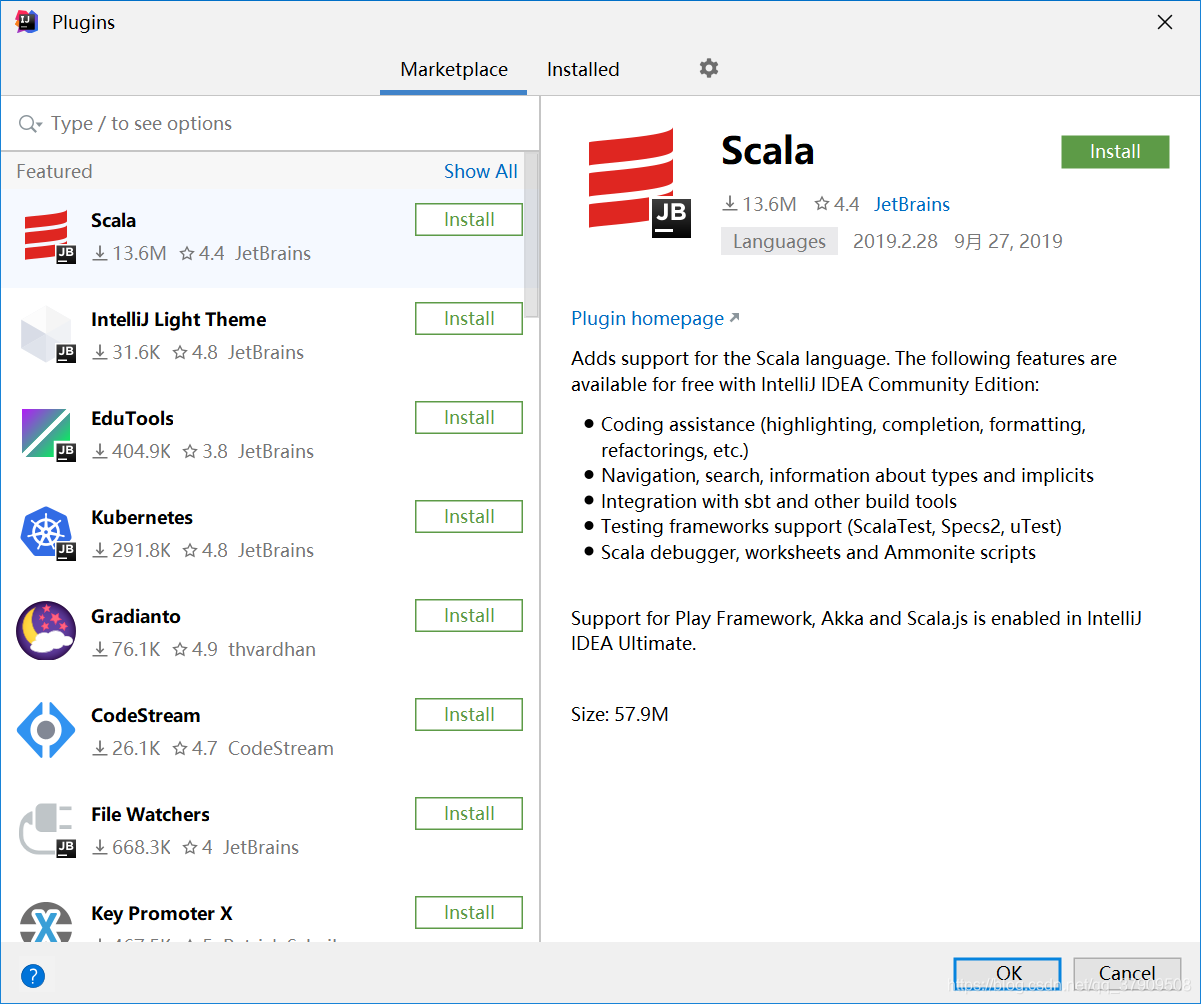Select the Gradianto plugin name

click(x=136, y=616)
